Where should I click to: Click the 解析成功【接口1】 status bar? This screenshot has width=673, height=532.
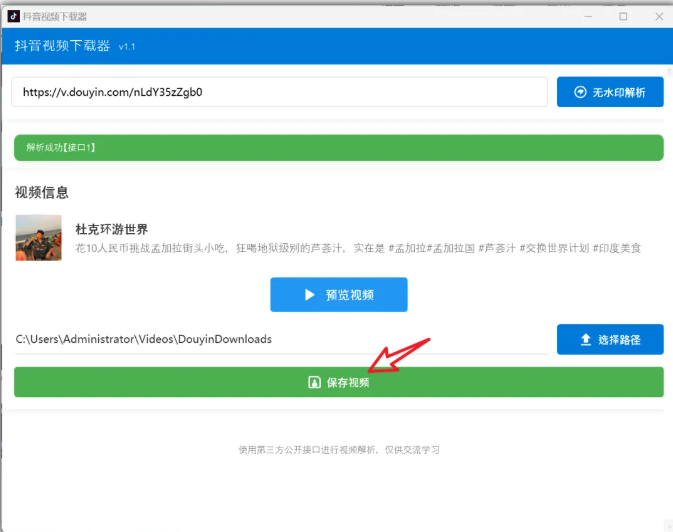coord(339,148)
